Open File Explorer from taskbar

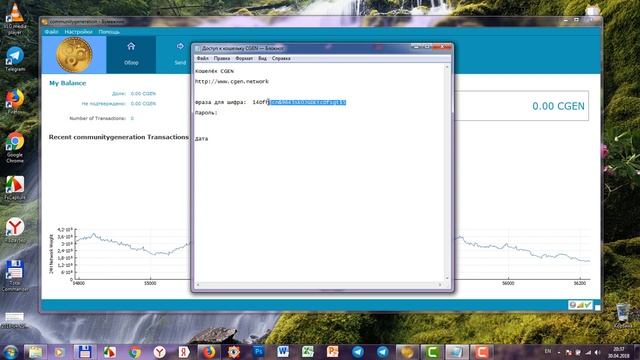[x=35, y=352]
